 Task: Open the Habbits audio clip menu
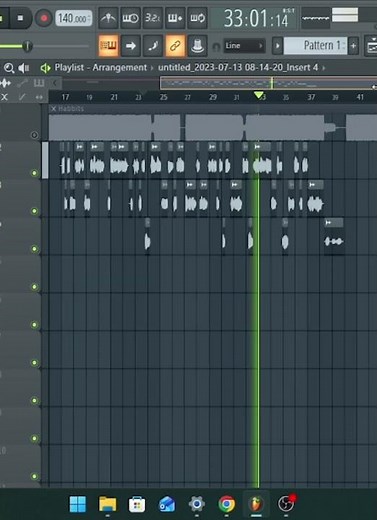53,109
